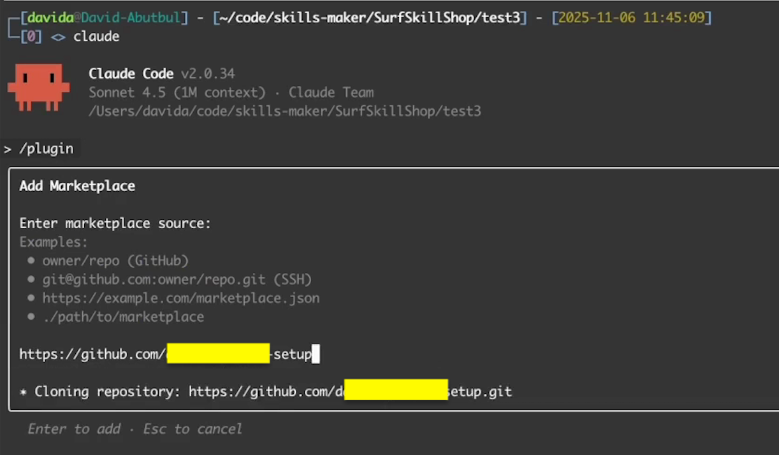Click the greater-than prompt before /plugin
Image resolution: width=779 pixels, height=455 pixels.
pos(7,149)
